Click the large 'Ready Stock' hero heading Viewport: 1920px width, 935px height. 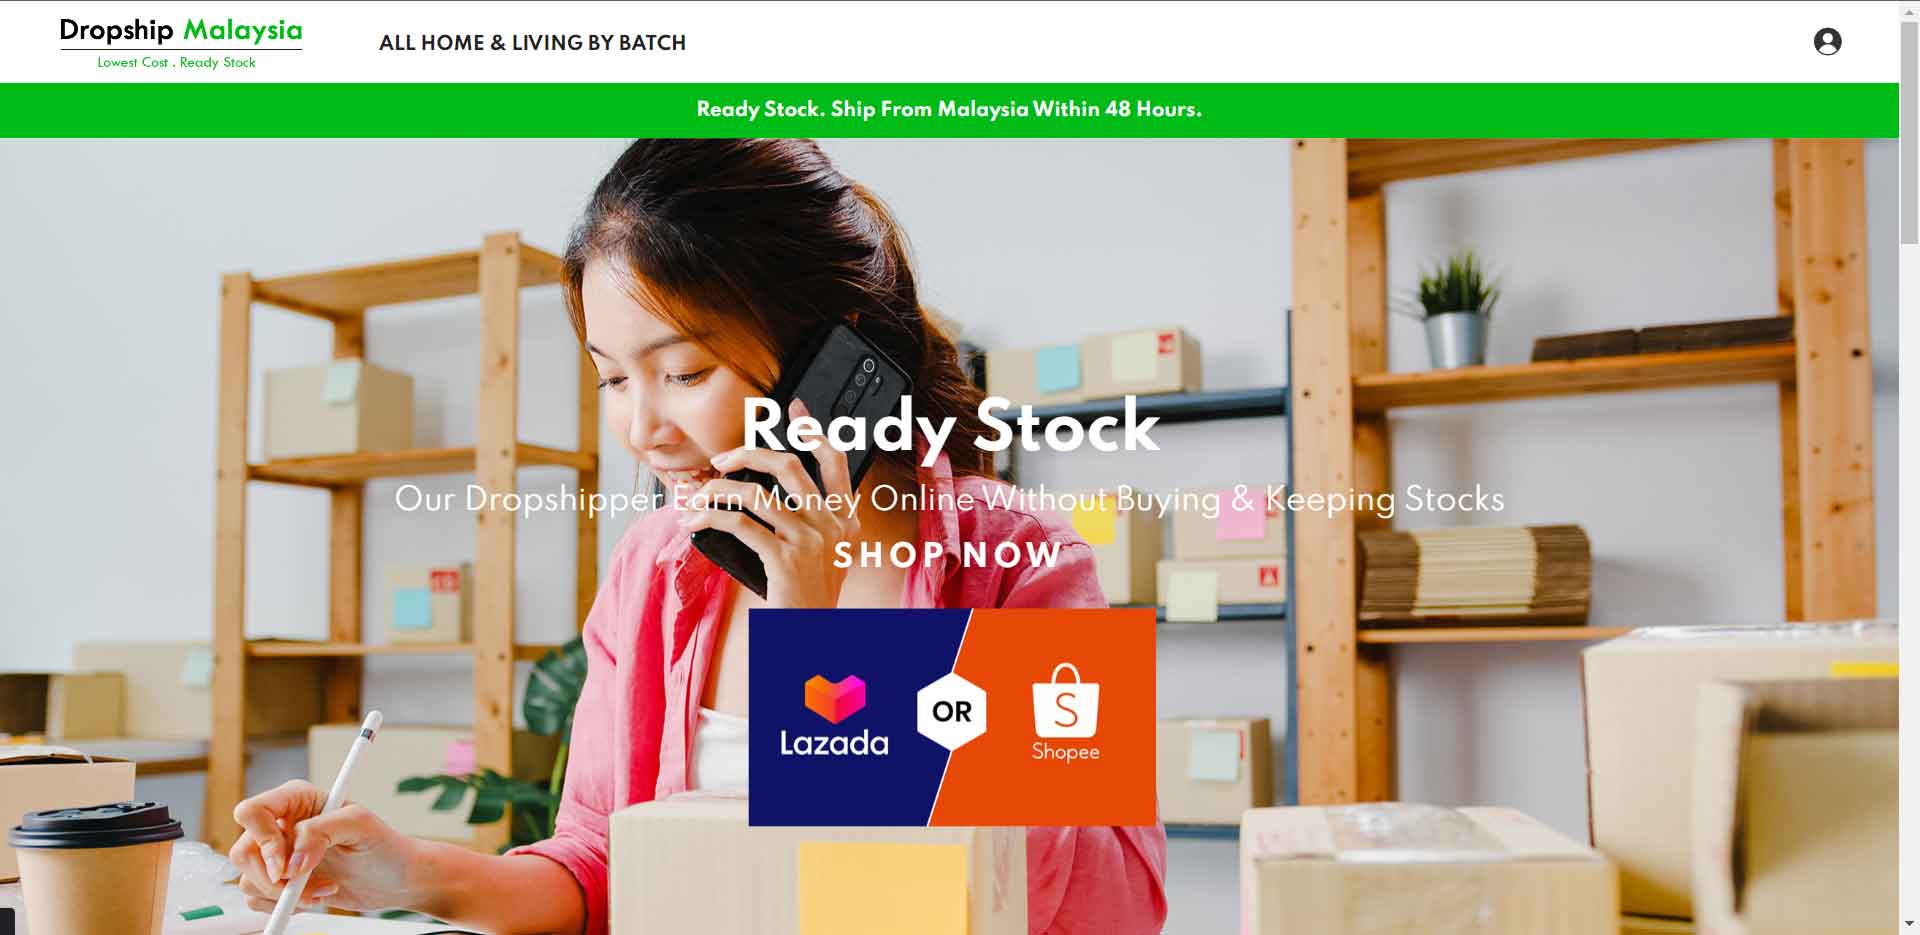950,426
